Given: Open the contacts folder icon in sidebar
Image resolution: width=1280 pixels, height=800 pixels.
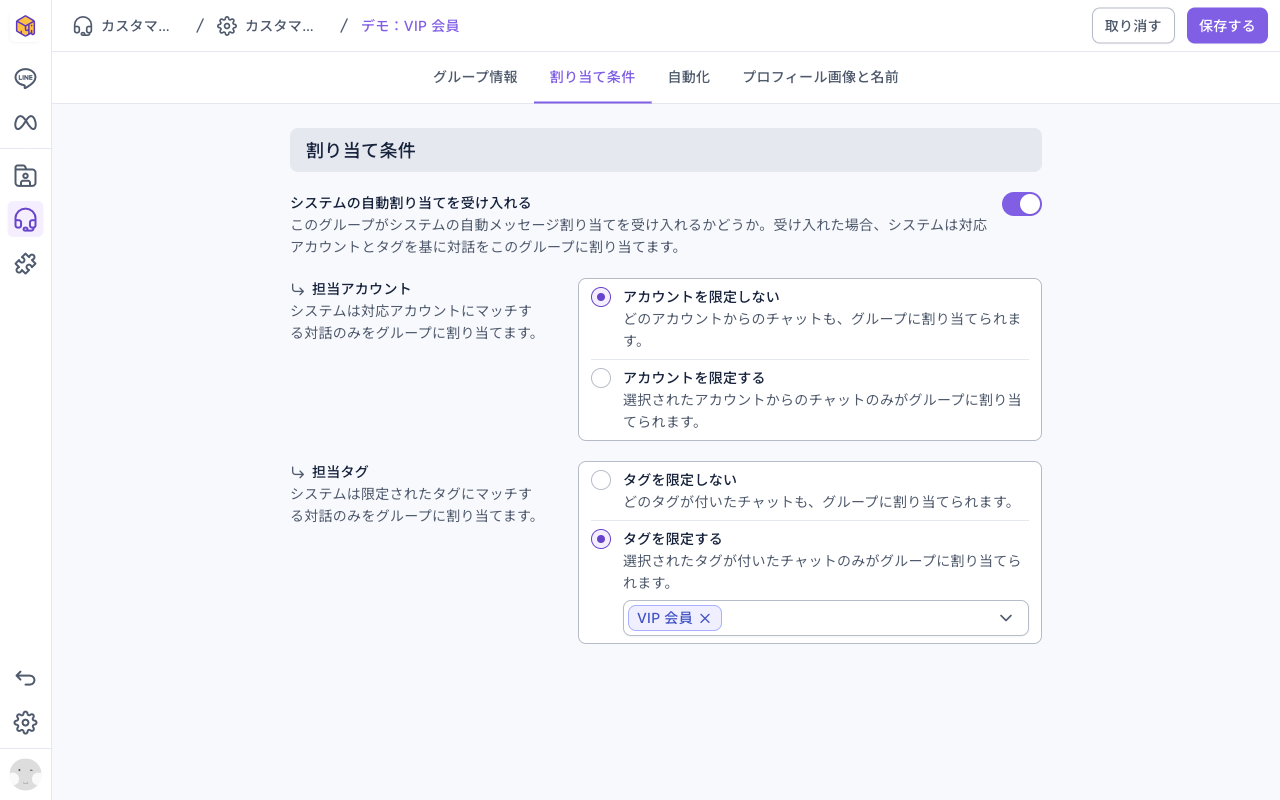Looking at the screenshot, I should pos(25,176).
